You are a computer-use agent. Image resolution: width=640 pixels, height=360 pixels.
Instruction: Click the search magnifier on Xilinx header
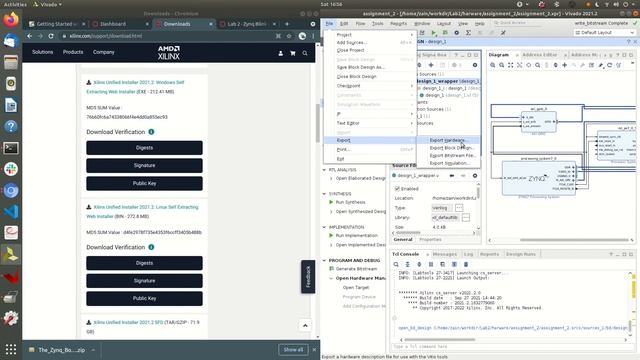[305, 53]
